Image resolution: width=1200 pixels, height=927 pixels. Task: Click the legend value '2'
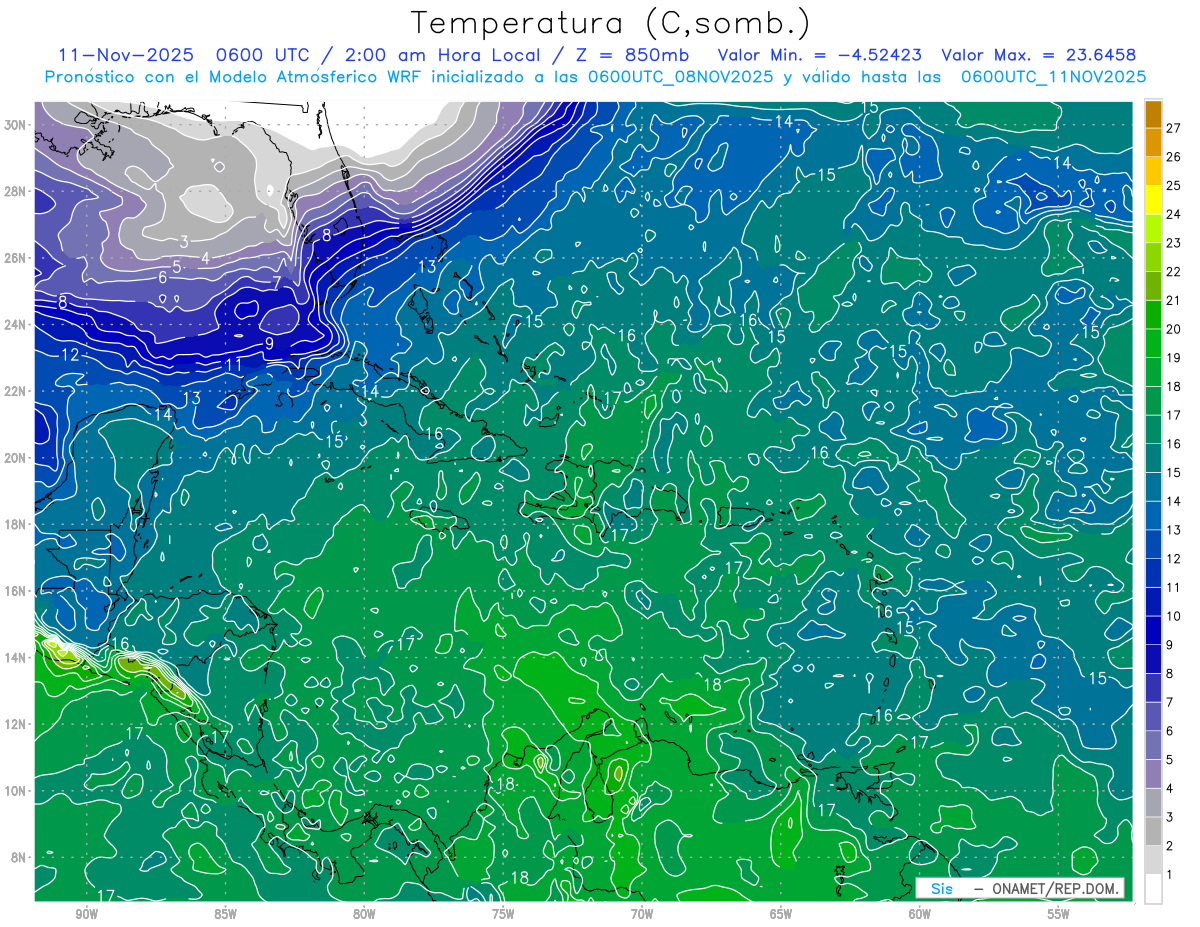click(x=1170, y=846)
